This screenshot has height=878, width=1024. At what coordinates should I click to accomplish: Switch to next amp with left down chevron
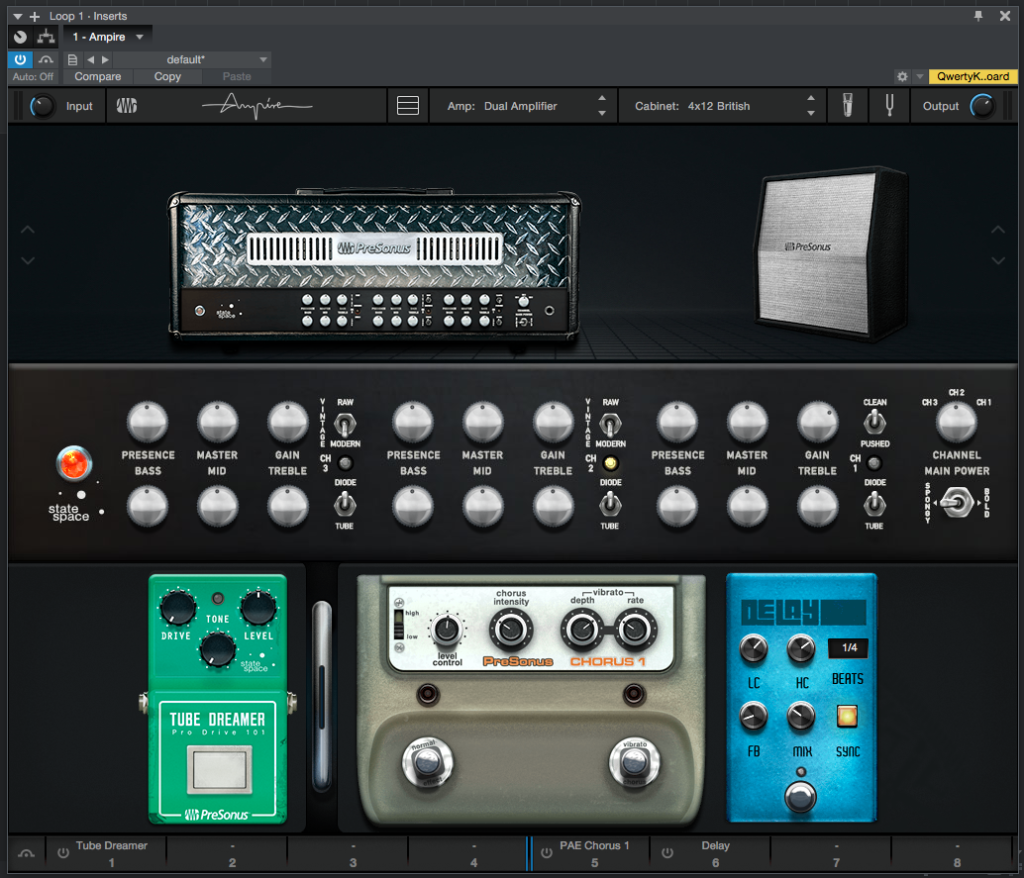(27, 260)
